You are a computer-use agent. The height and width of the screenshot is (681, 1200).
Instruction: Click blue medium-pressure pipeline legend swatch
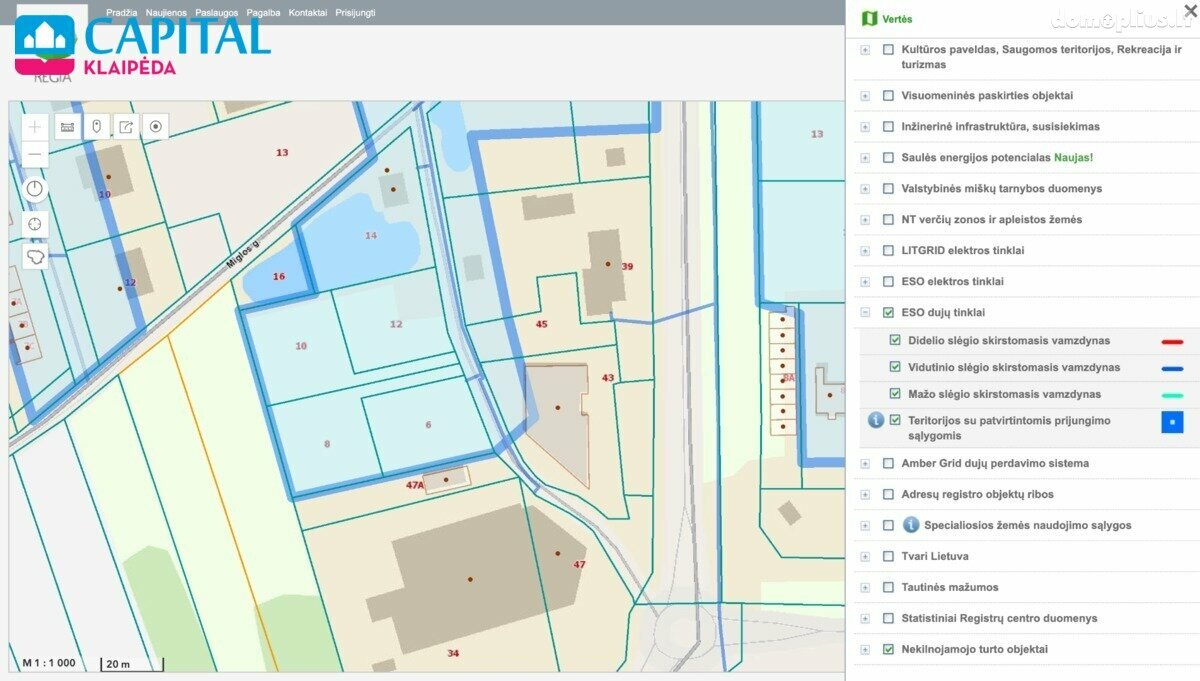(1172, 369)
